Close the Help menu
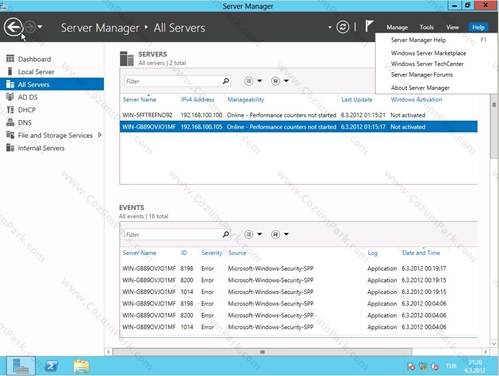Viewport: 499px width, 376px height. (478, 27)
